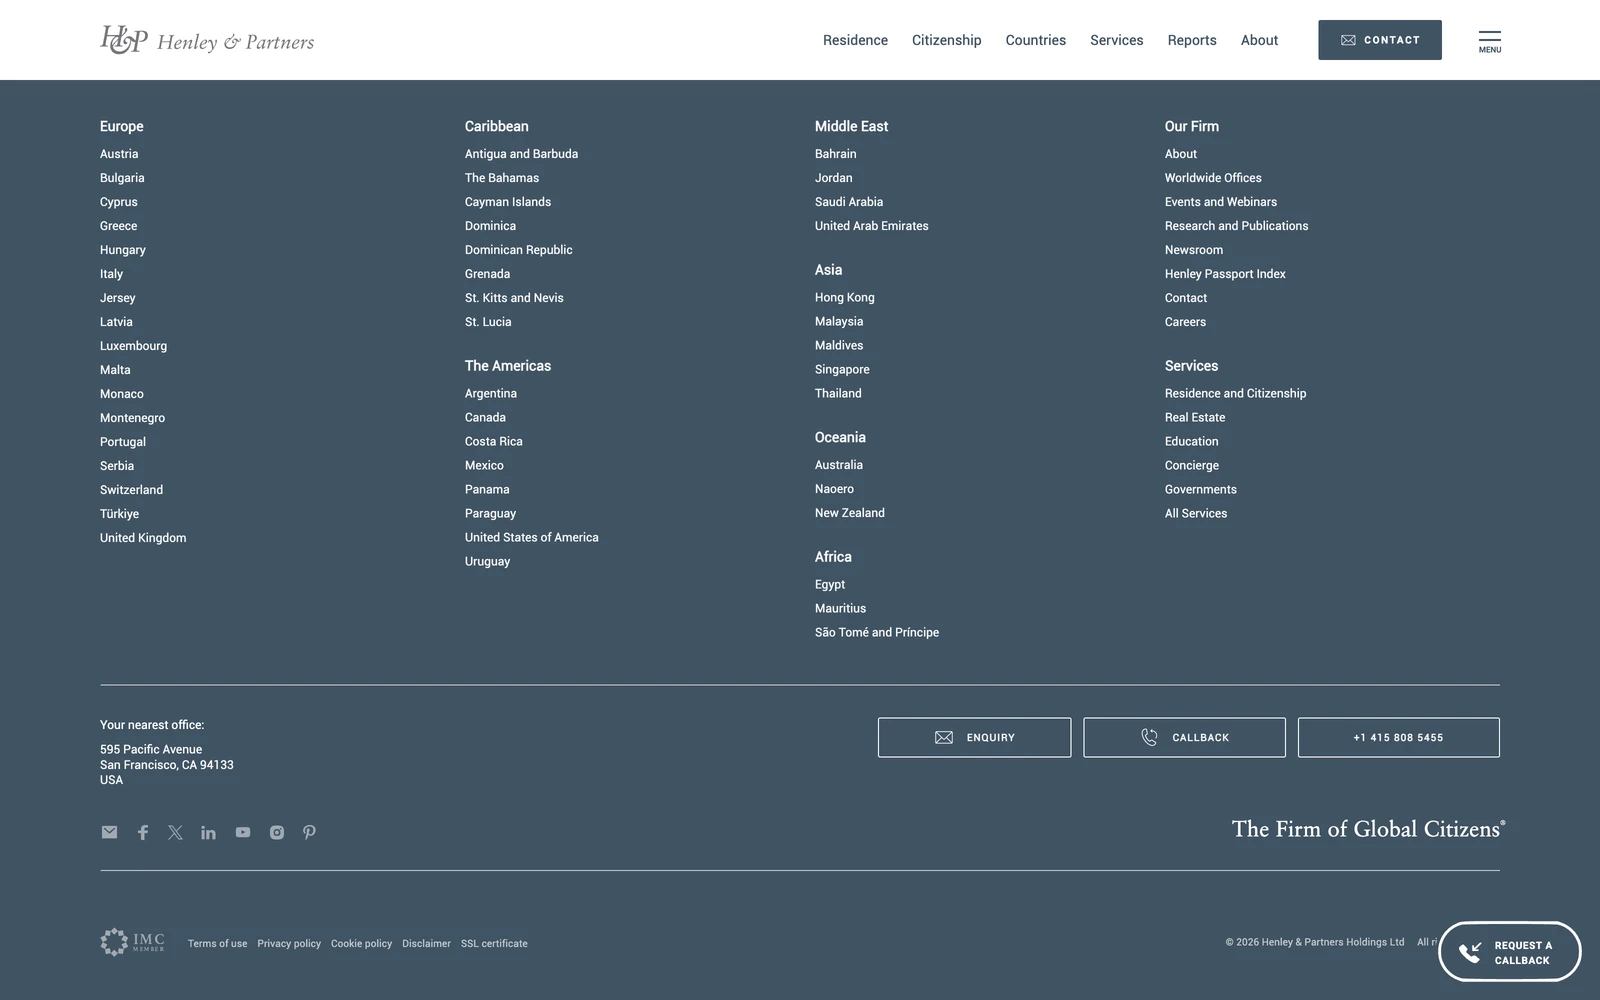Image resolution: width=1600 pixels, height=1000 pixels.
Task: Open United Arab Emirates link
Action: coord(871,226)
